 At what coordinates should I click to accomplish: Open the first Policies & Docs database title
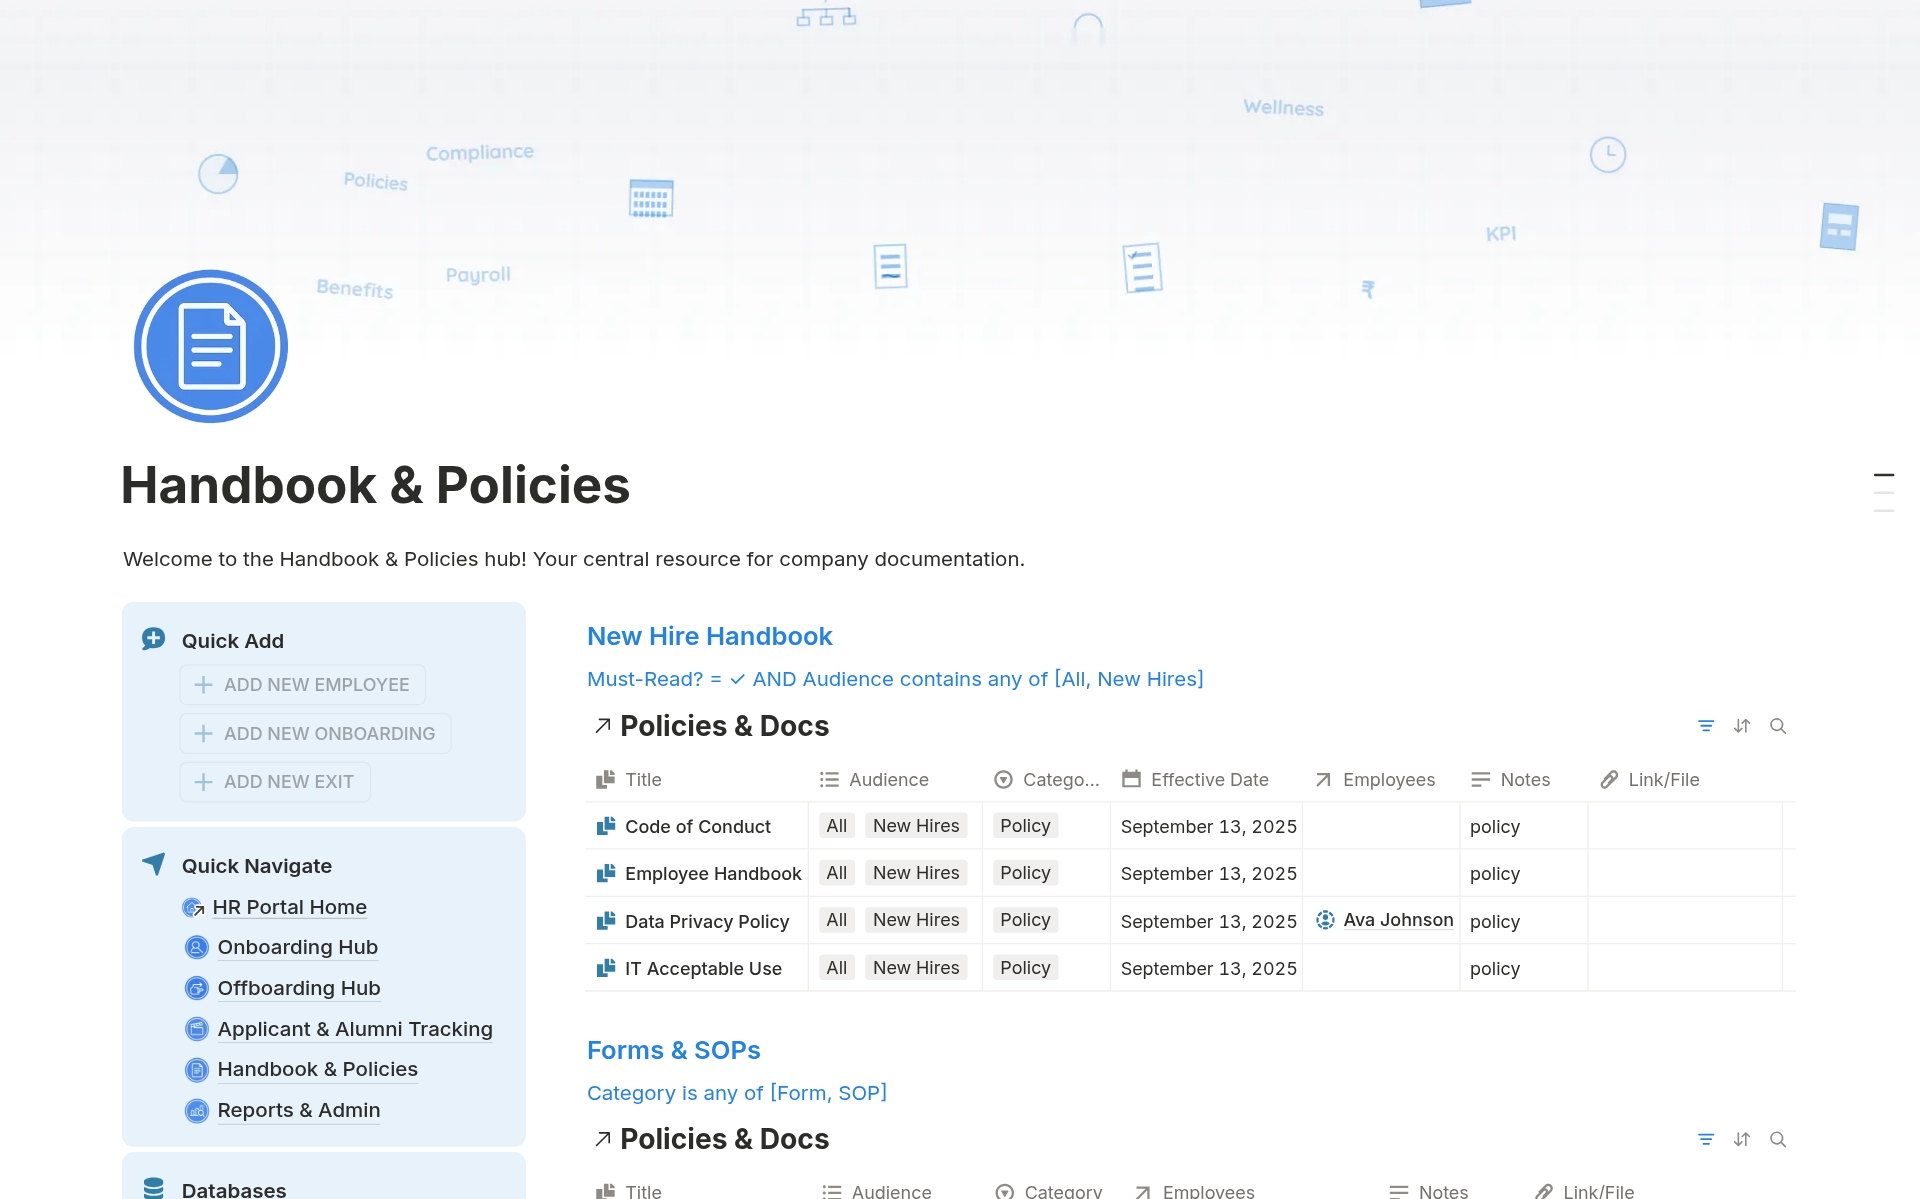[x=725, y=726]
